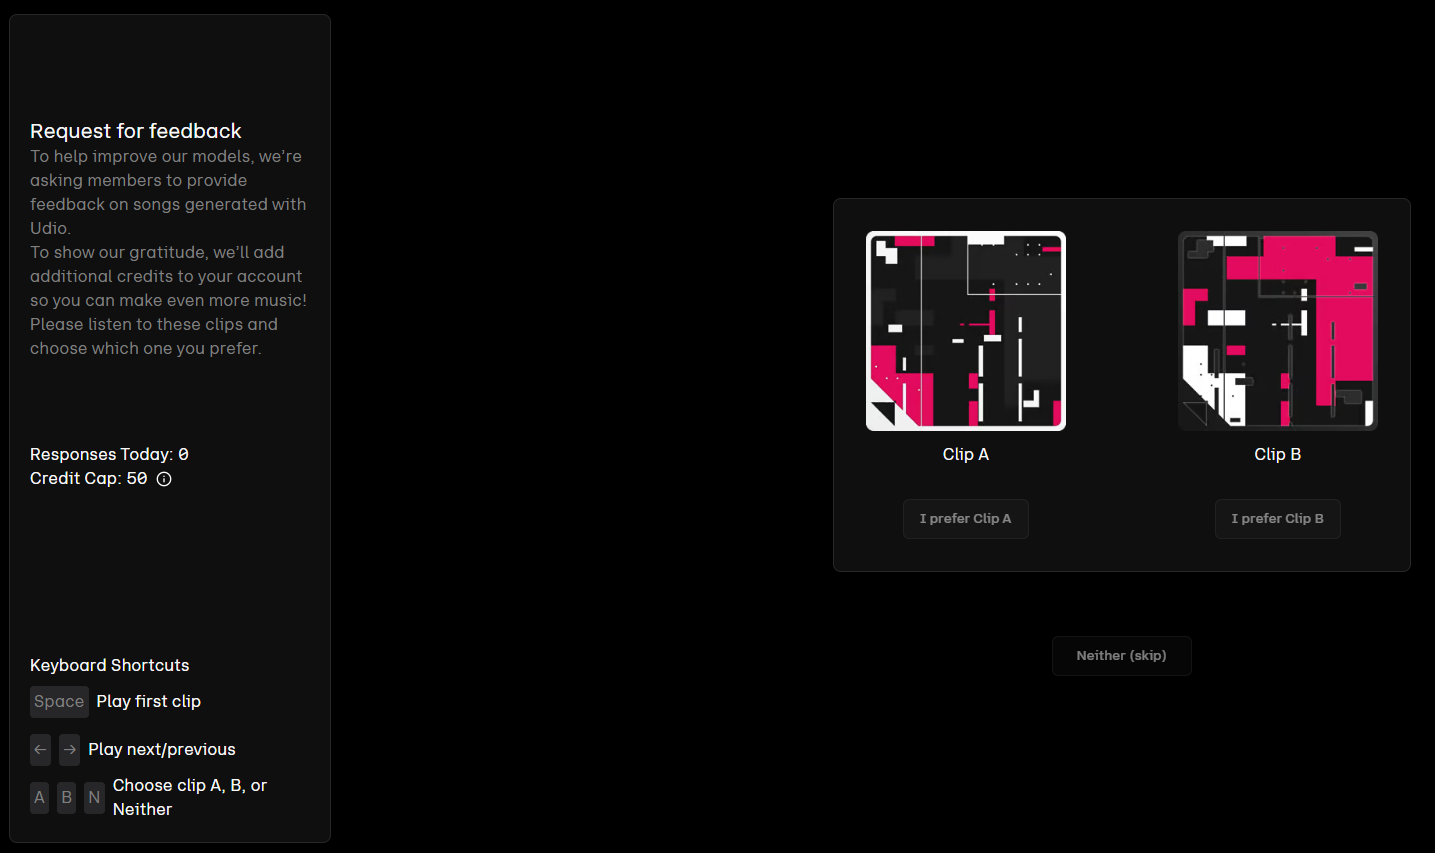Click the 'Play next/previous' shortcut text
The width and height of the screenshot is (1435, 853).
(x=162, y=750)
